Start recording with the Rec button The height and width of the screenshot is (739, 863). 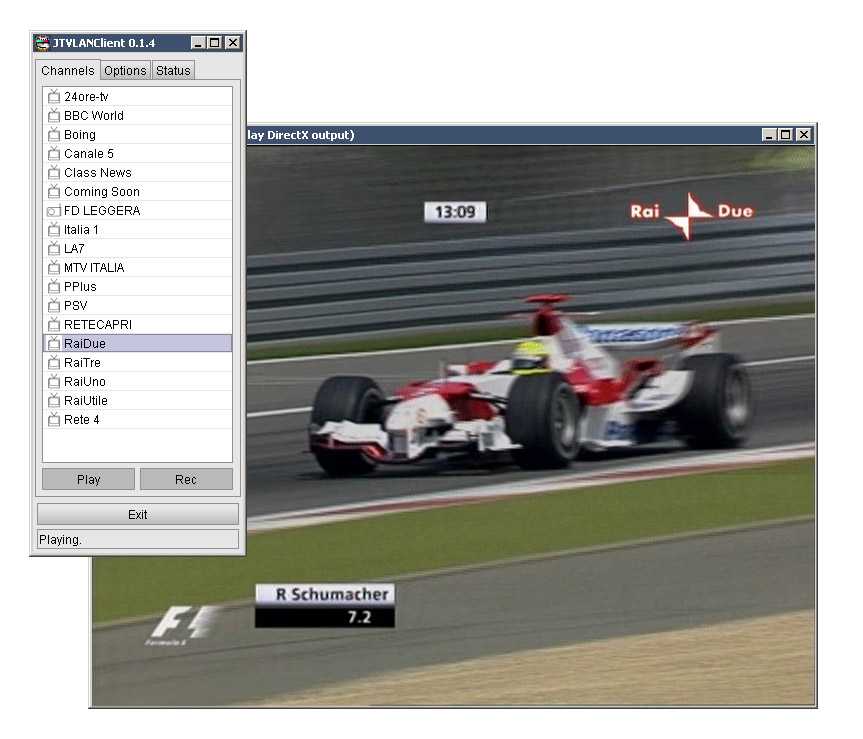(x=186, y=479)
